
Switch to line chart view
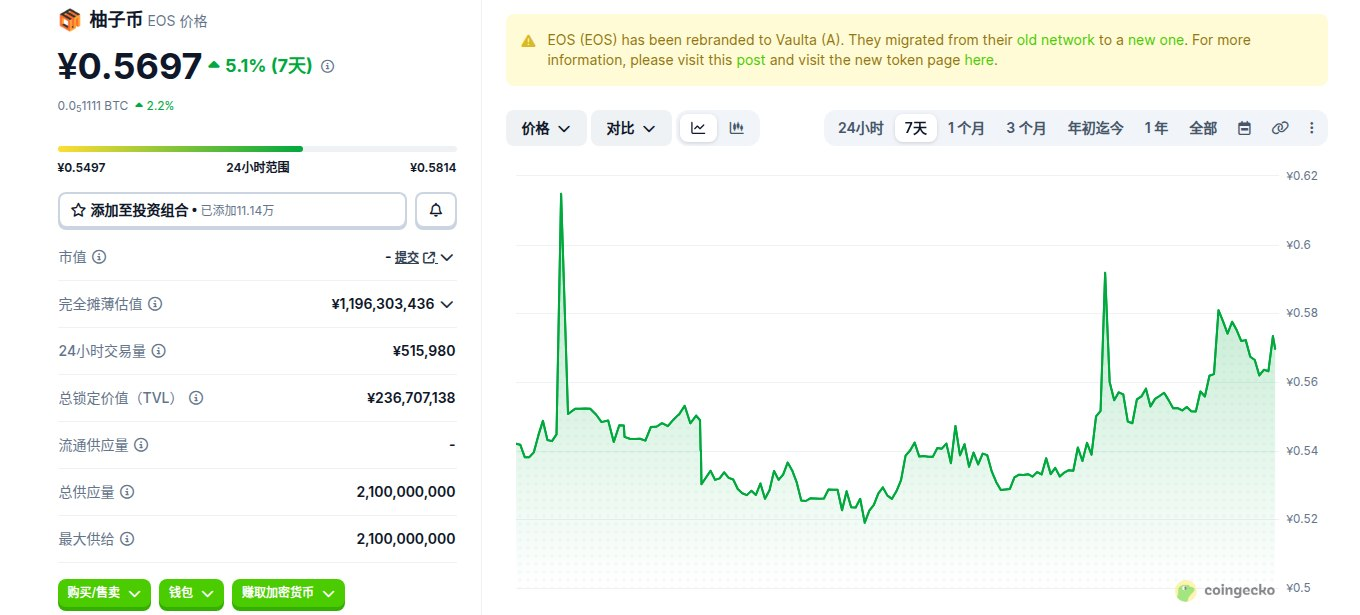(698, 128)
